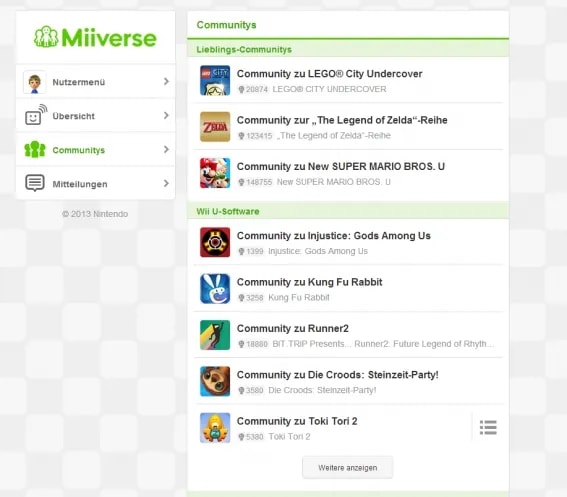The width and height of the screenshot is (567, 497).
Task: Click the Mii avatar in Nutzermenü
Action: 35,82
